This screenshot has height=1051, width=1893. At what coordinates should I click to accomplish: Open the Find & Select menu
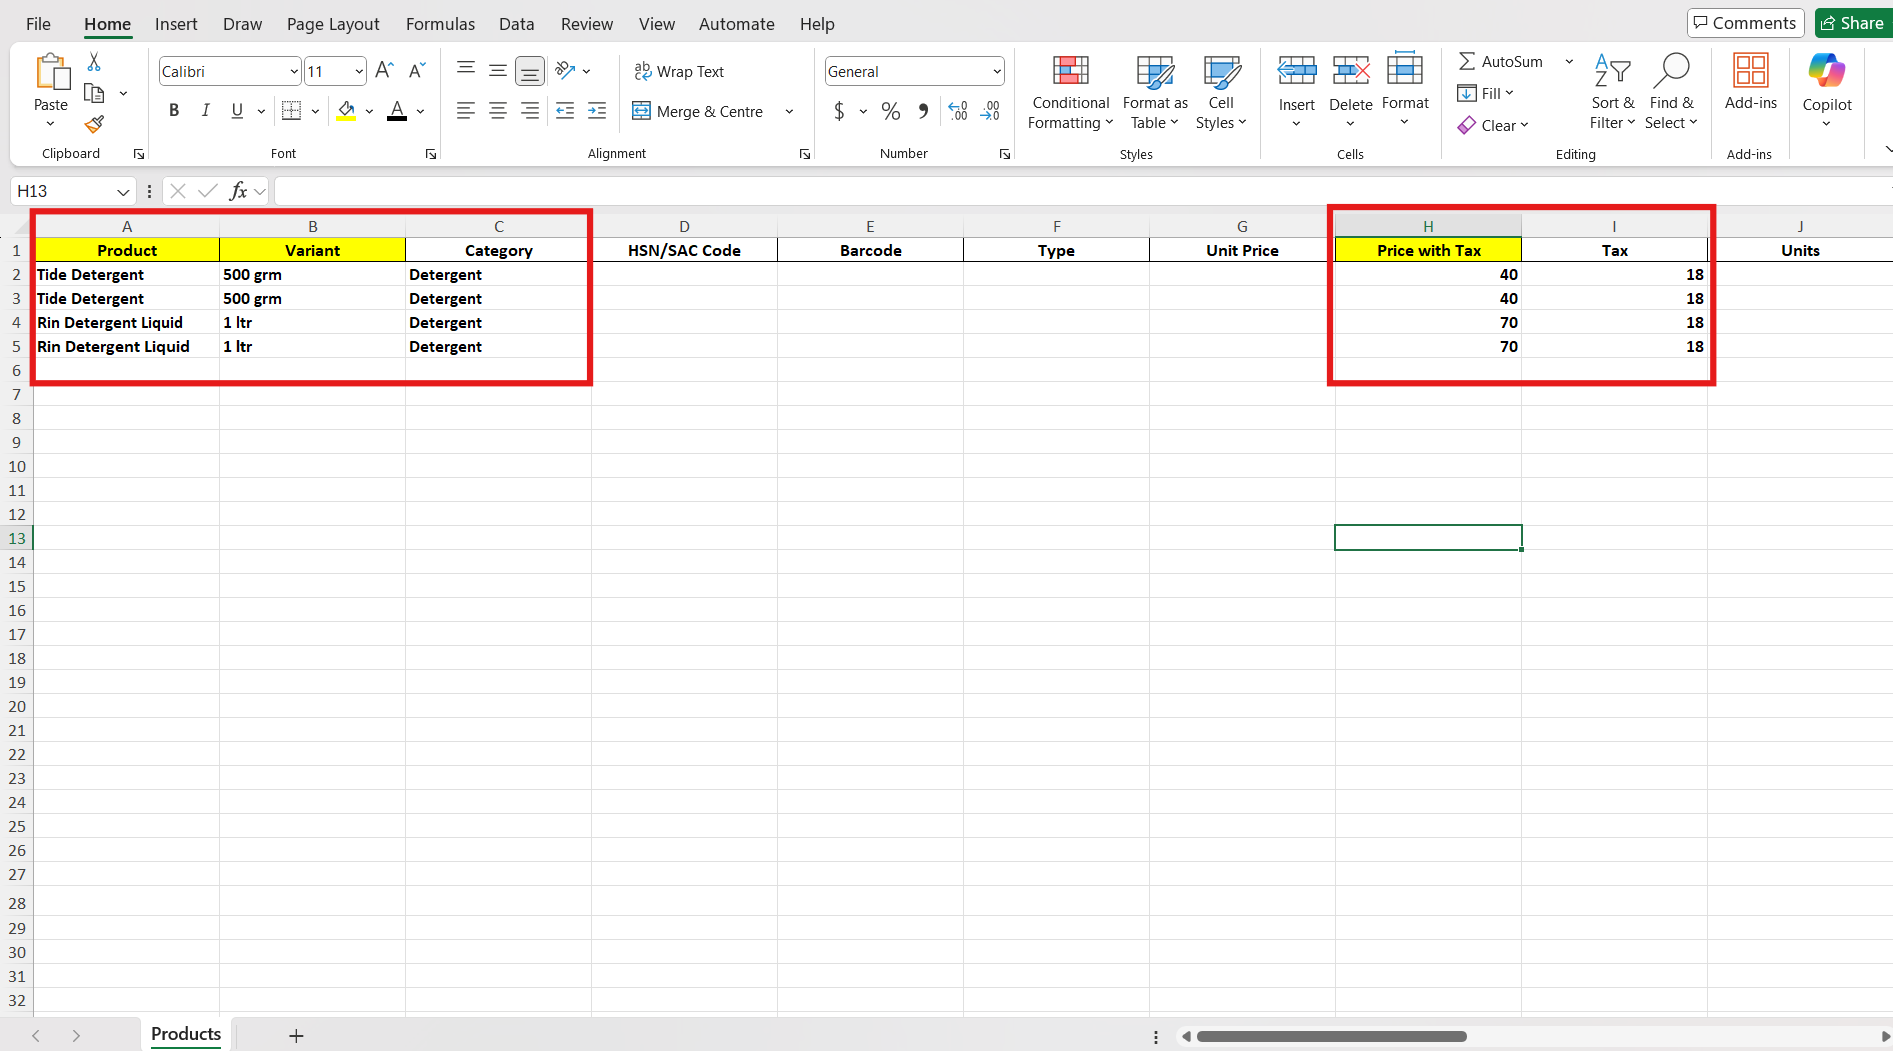coord(1672,92)
